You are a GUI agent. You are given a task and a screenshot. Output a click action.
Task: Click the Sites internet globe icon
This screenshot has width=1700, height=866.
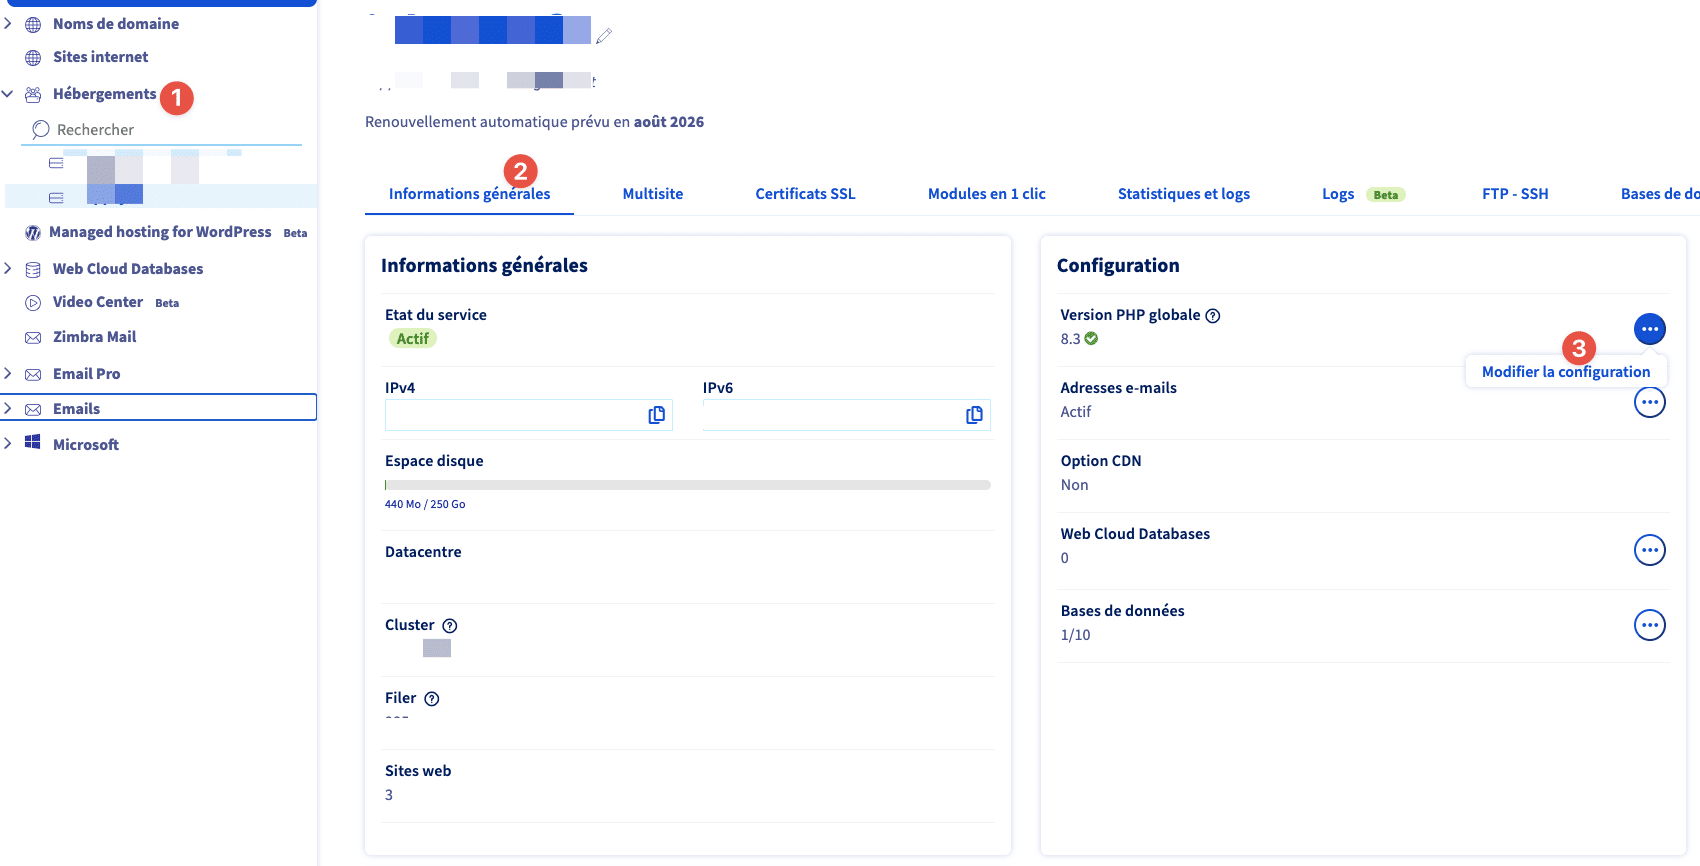(33, 58)
